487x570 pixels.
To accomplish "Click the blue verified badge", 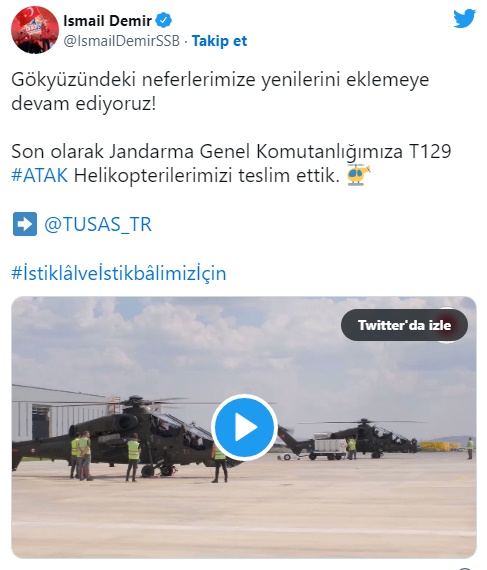I will 164,20.
